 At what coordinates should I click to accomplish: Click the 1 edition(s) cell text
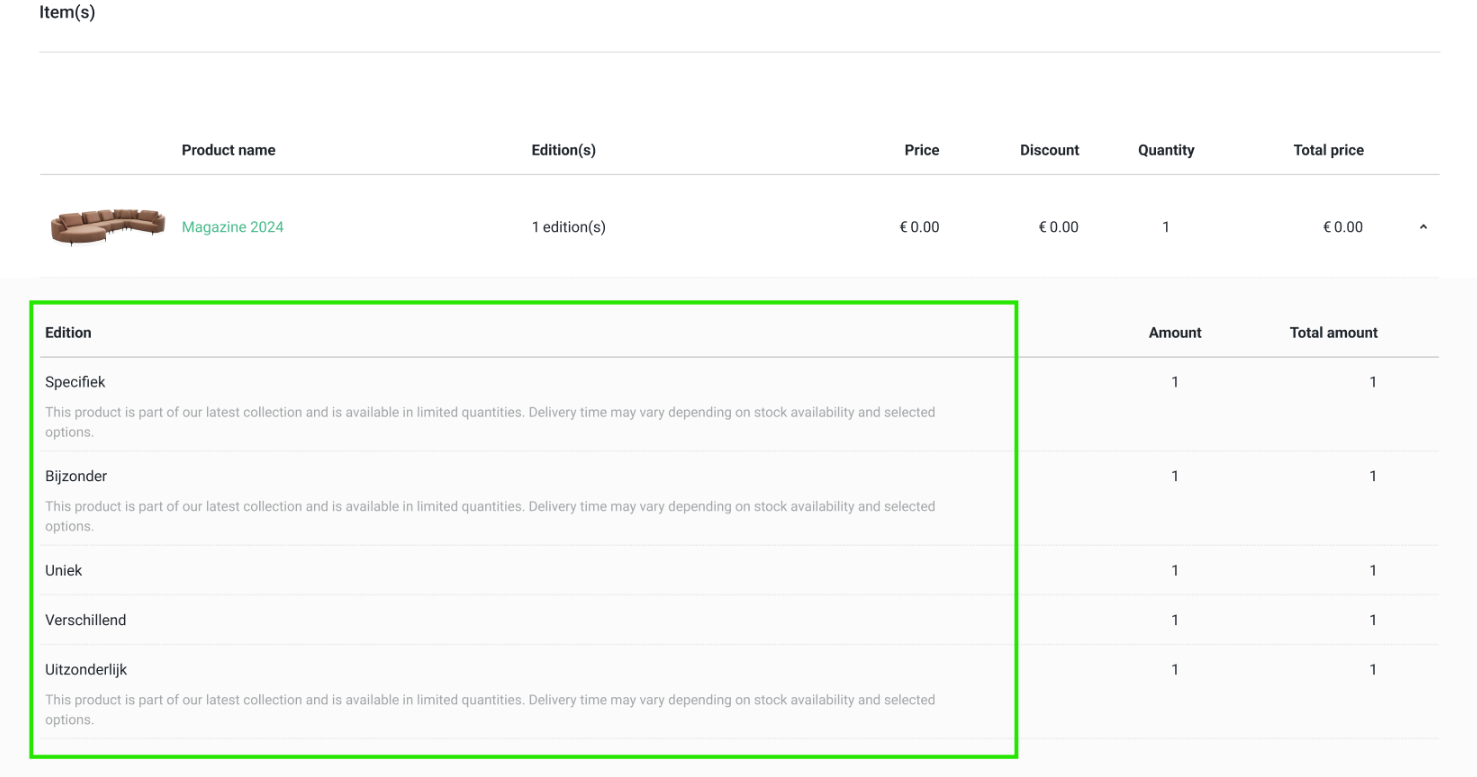tap(568, 227)
